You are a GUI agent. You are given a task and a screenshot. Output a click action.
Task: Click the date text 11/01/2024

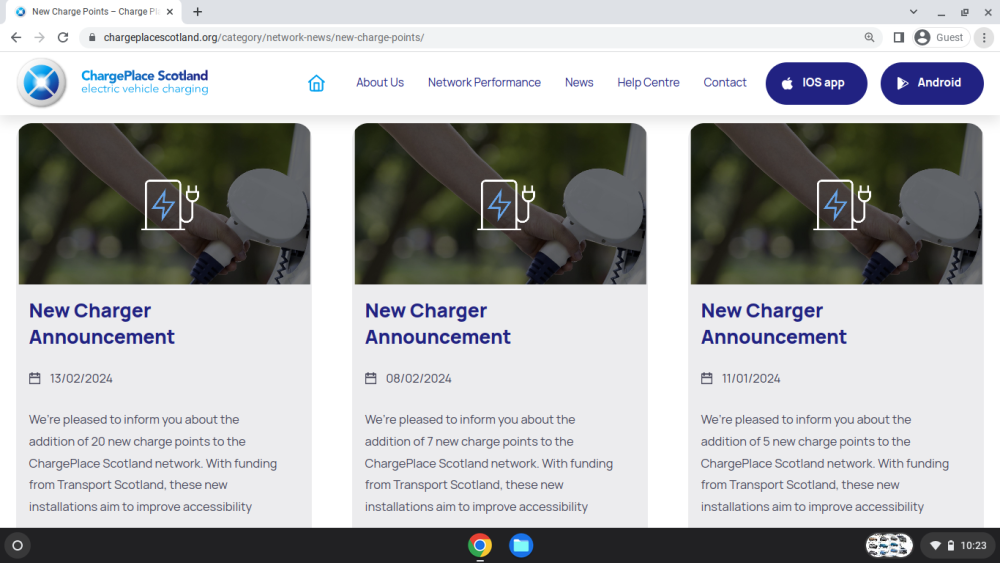click(751, 379)
